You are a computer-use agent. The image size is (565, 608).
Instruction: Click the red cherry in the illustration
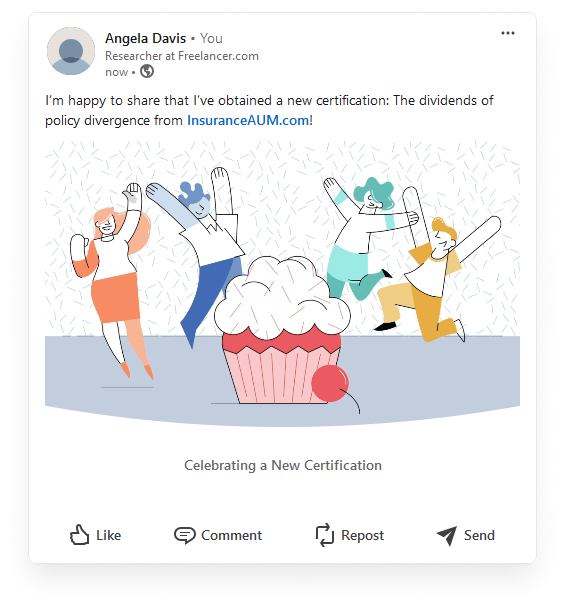[330, 383]
